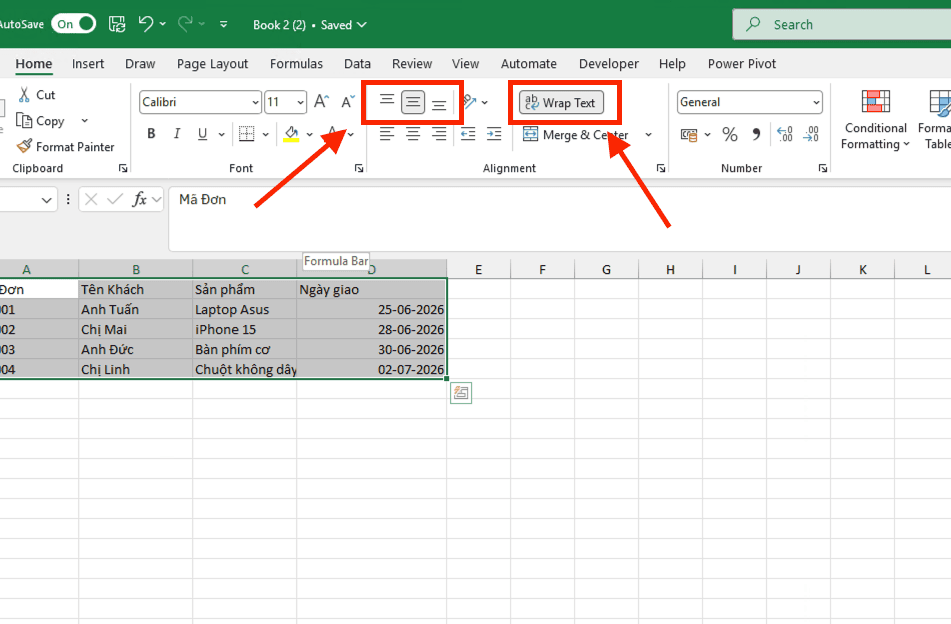This screenshot has height=624, width=951.
Task: Open the Fill Color palette arrow
Action: tap(309, 134)
